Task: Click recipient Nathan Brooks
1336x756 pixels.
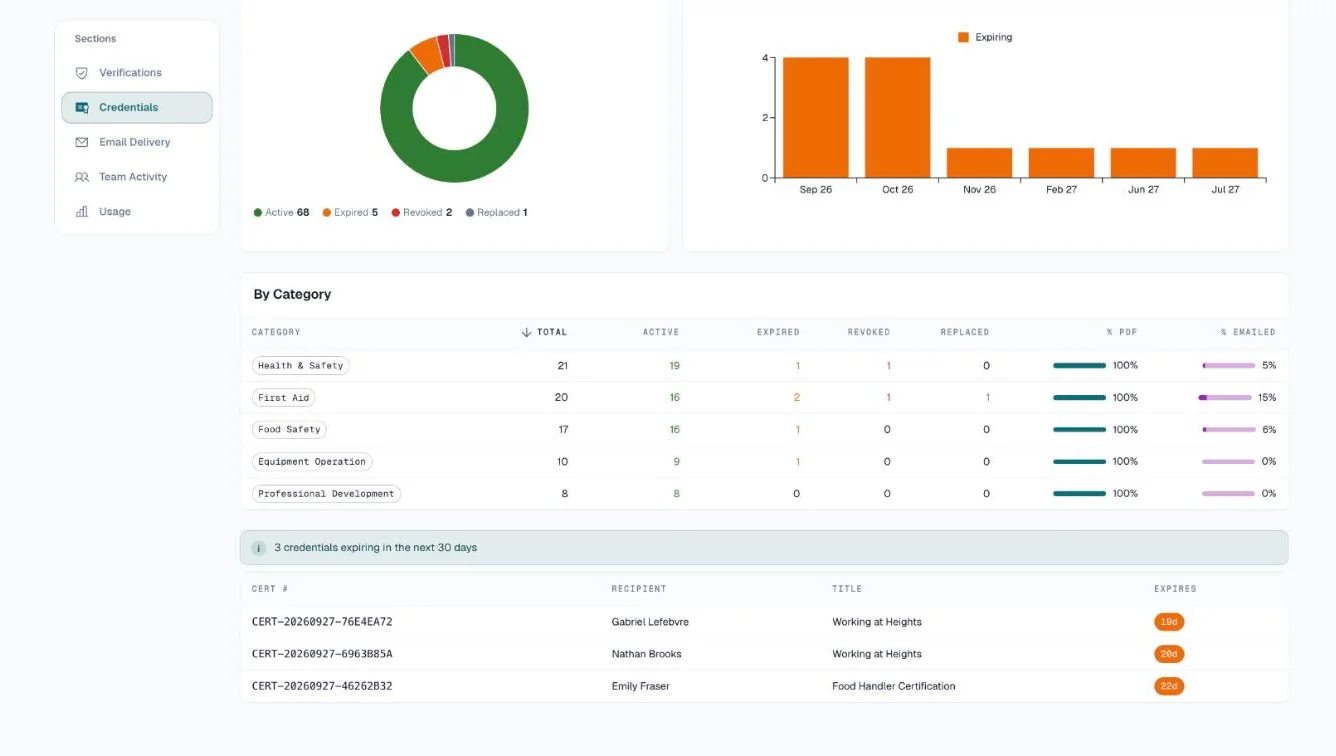Action: [647, 654]
